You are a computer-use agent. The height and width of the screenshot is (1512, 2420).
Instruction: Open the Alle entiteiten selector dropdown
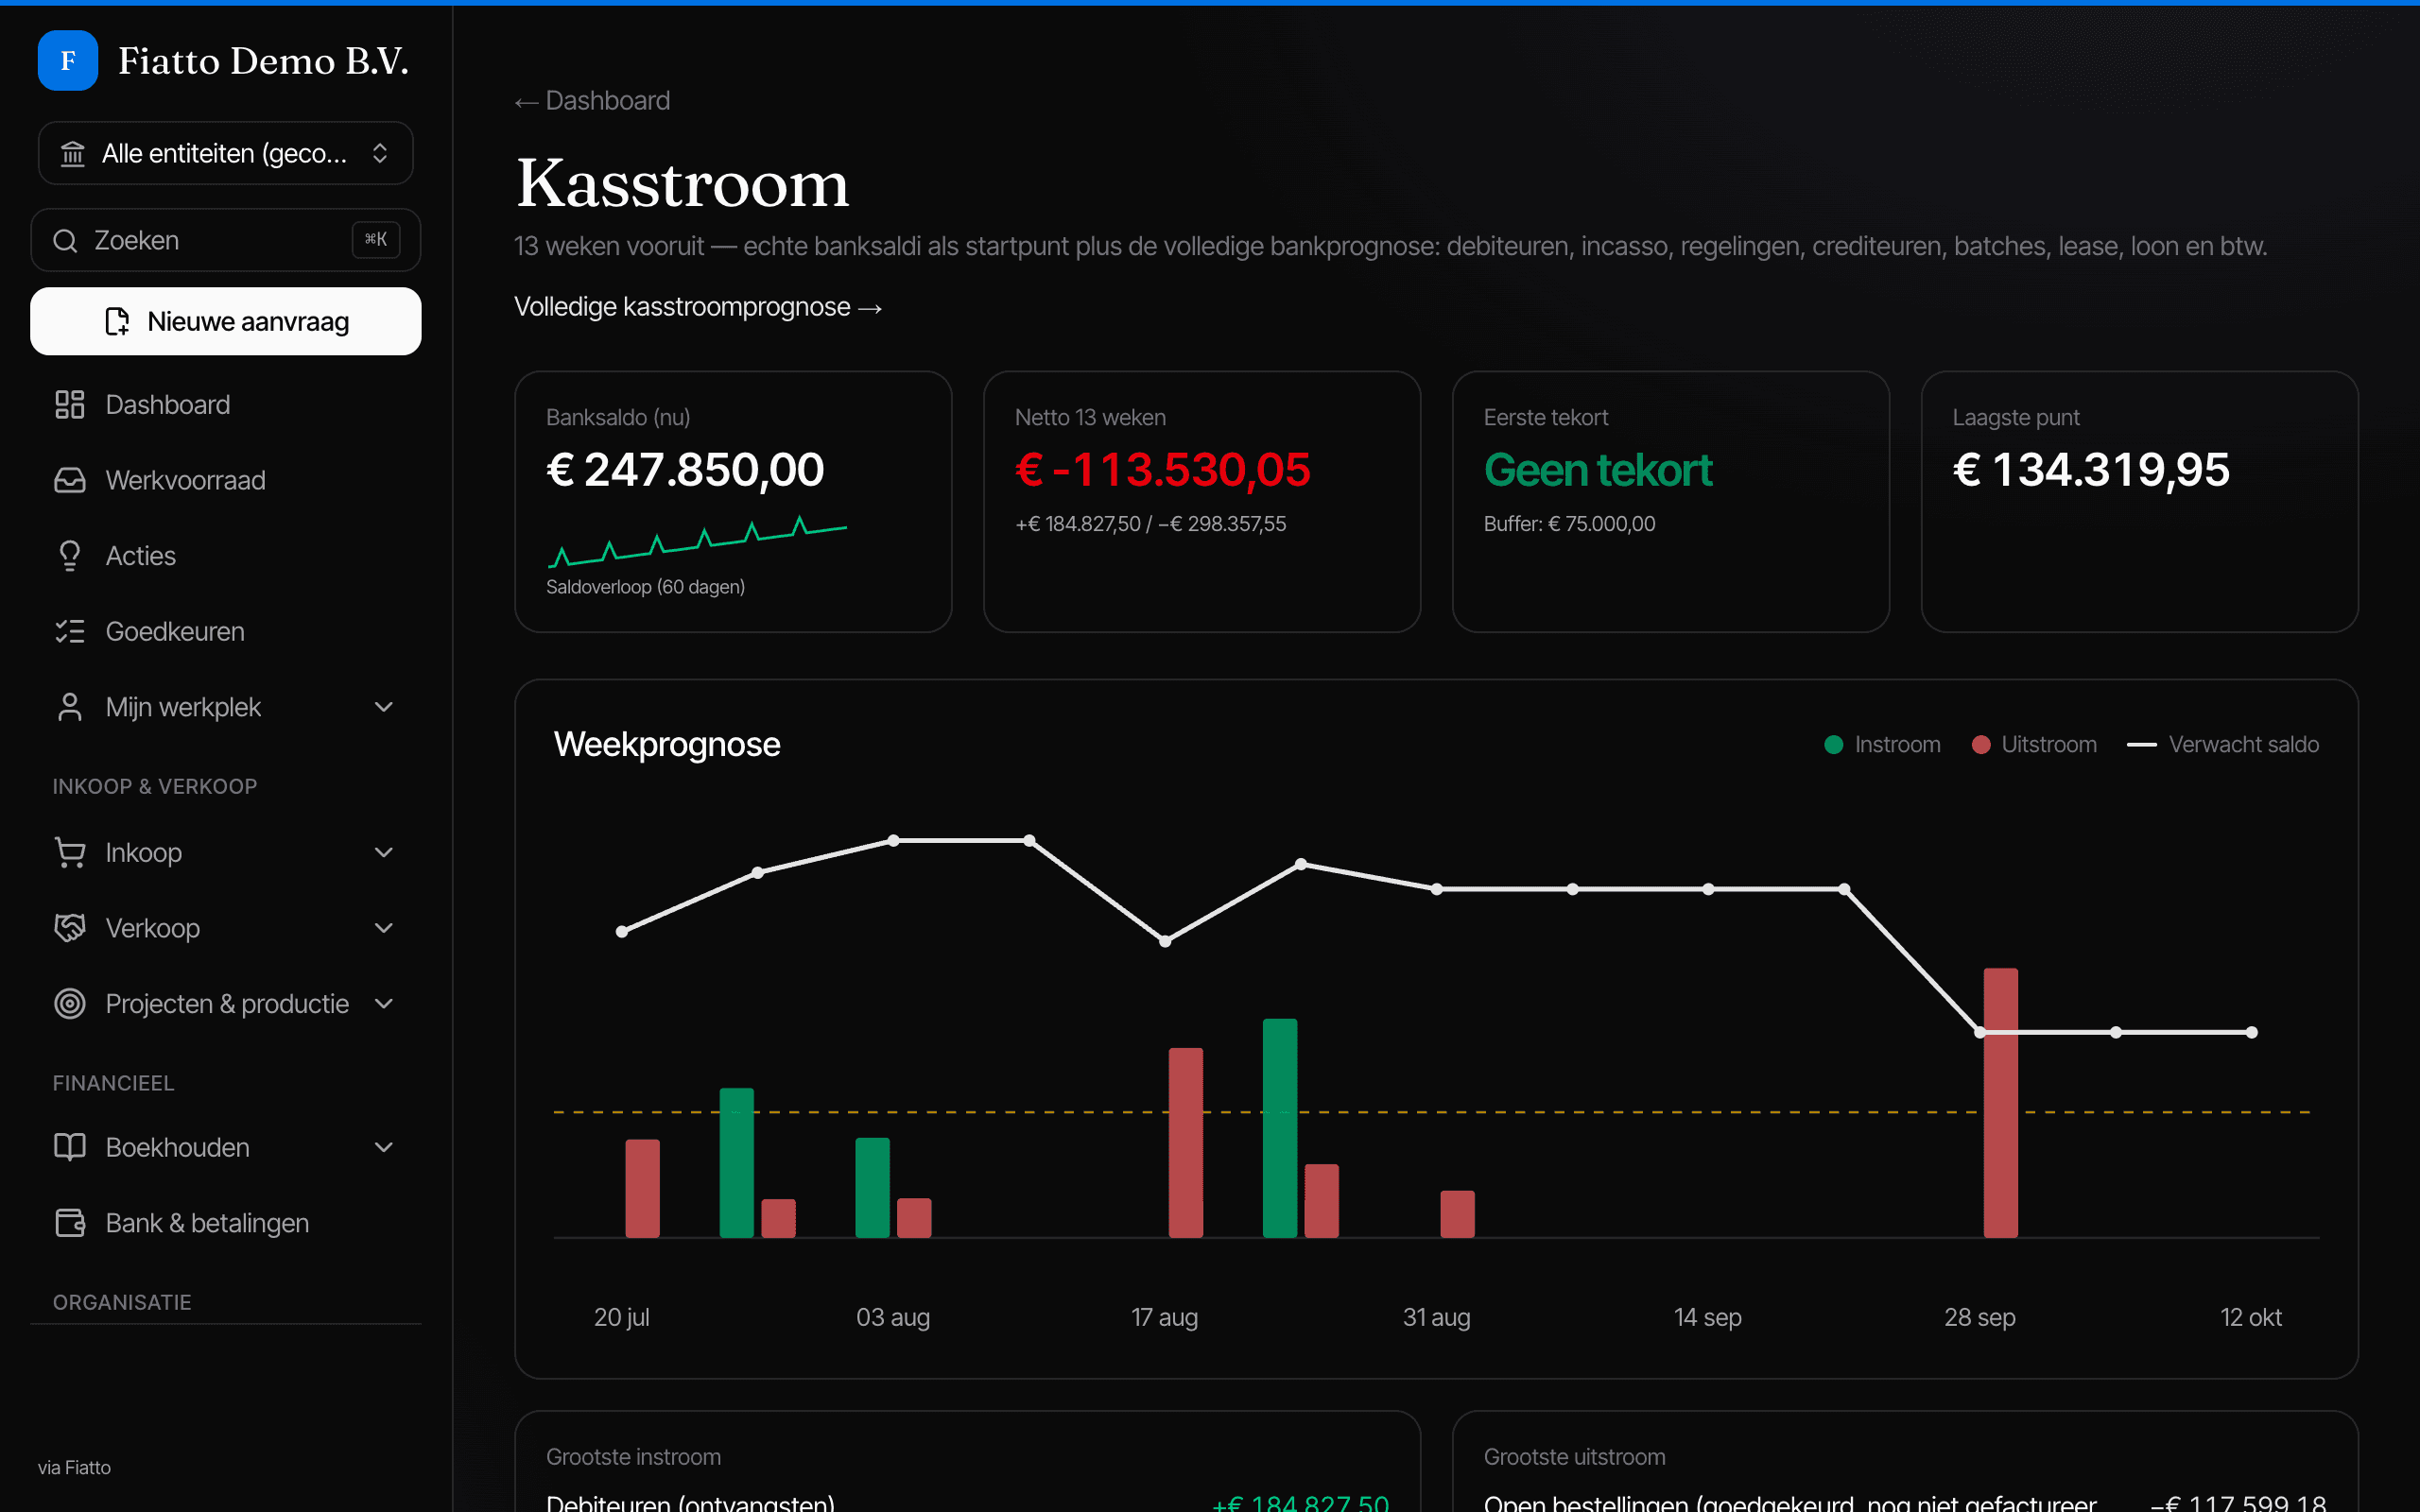click(x=226, y=153)
